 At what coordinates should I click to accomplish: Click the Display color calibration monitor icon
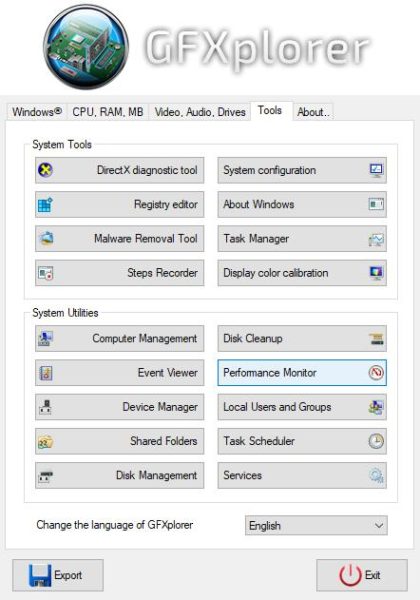(376, 273)
